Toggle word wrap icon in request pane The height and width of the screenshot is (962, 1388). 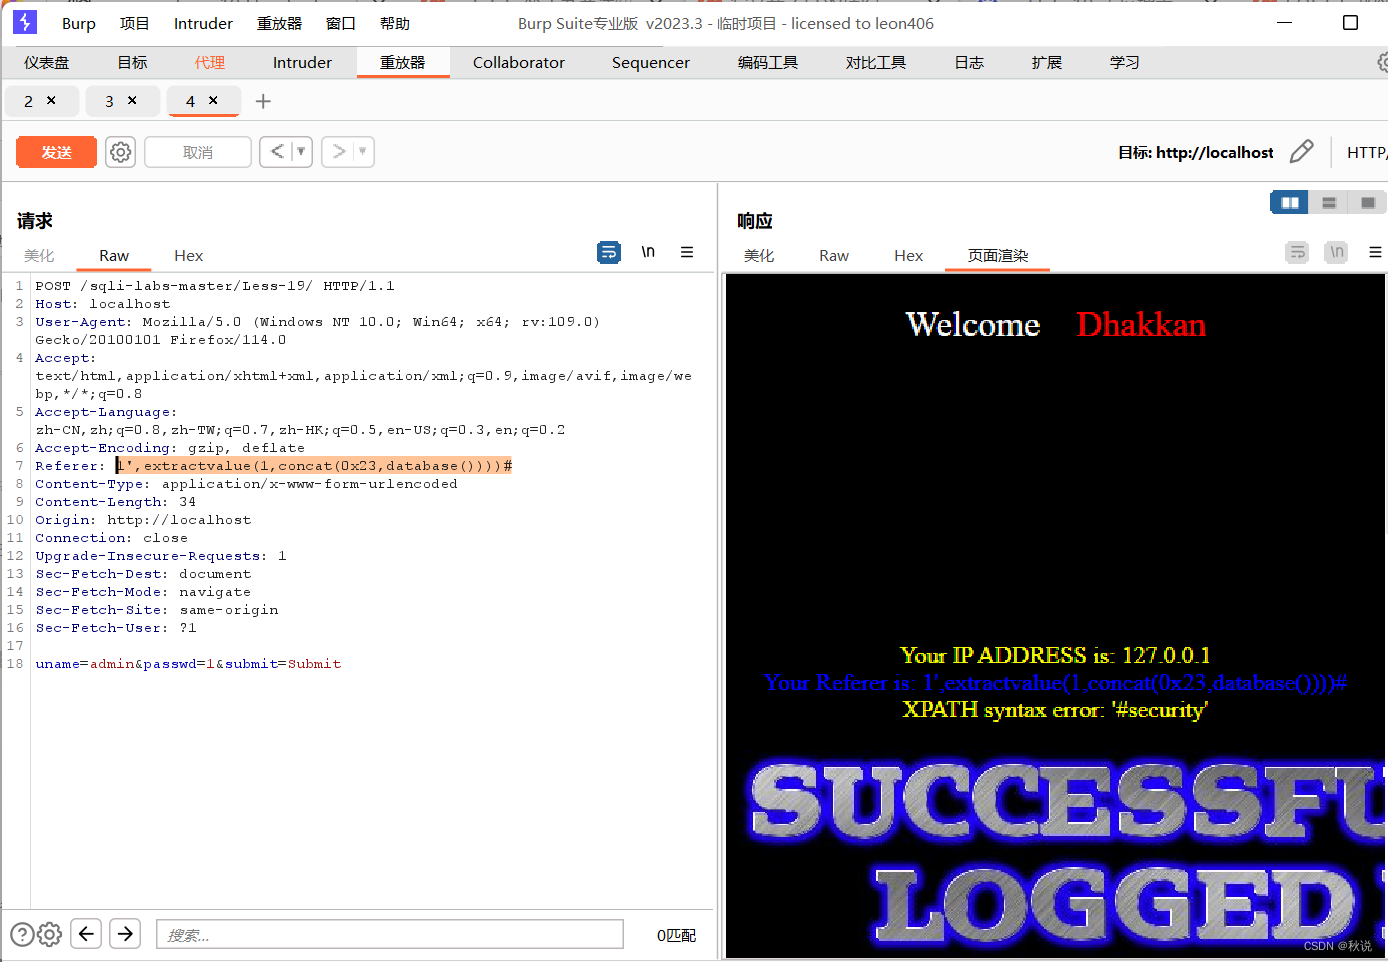point(609,252)
